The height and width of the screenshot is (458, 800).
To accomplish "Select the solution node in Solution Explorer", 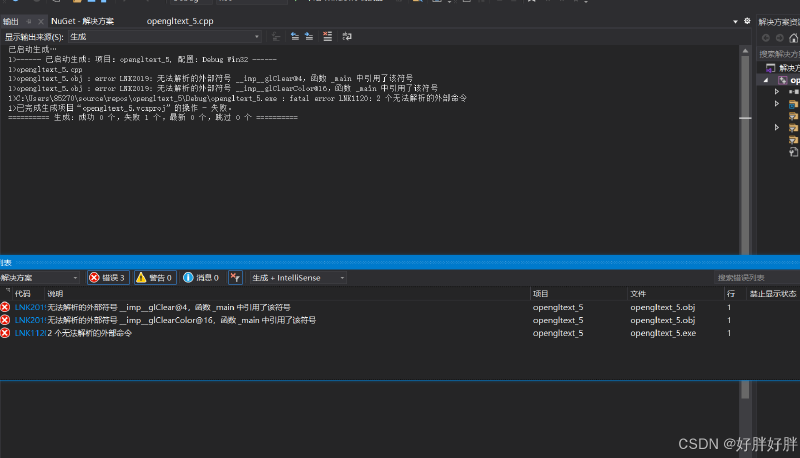I will point(783,68).
